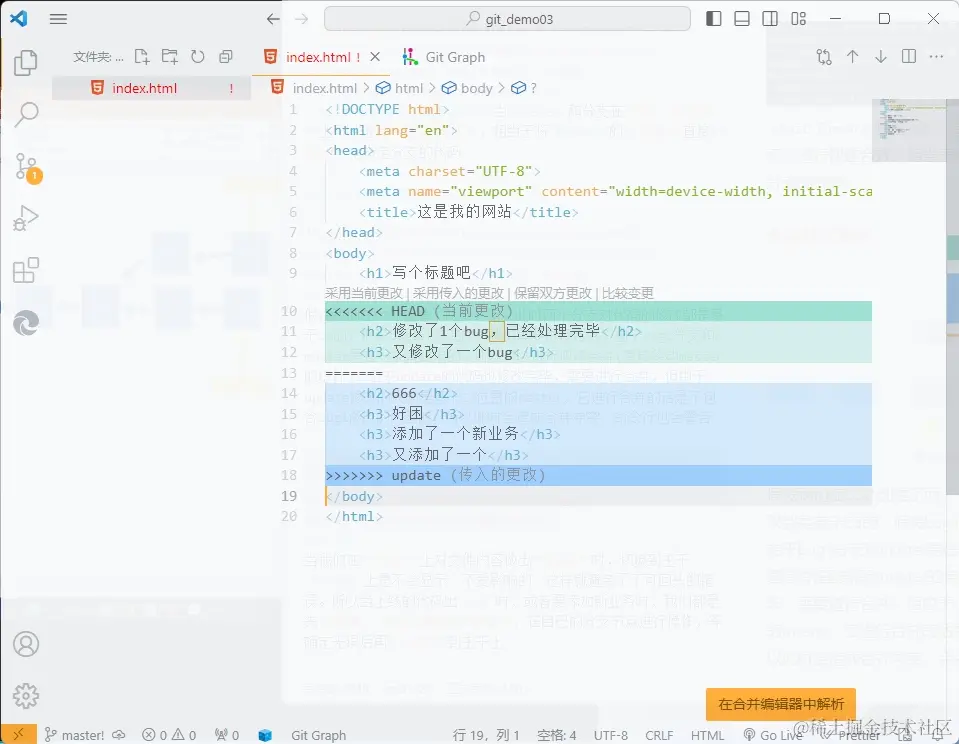The width and height of the screenshot is (959, 744).
Task: Click the update (传入的更改) conflict line
Action: 598,475
